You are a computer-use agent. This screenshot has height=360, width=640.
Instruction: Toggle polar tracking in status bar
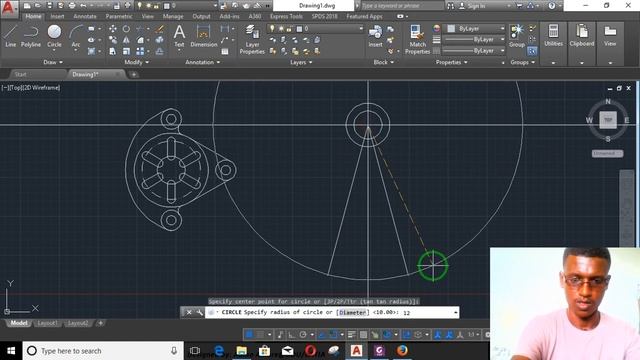coord(303,335)
